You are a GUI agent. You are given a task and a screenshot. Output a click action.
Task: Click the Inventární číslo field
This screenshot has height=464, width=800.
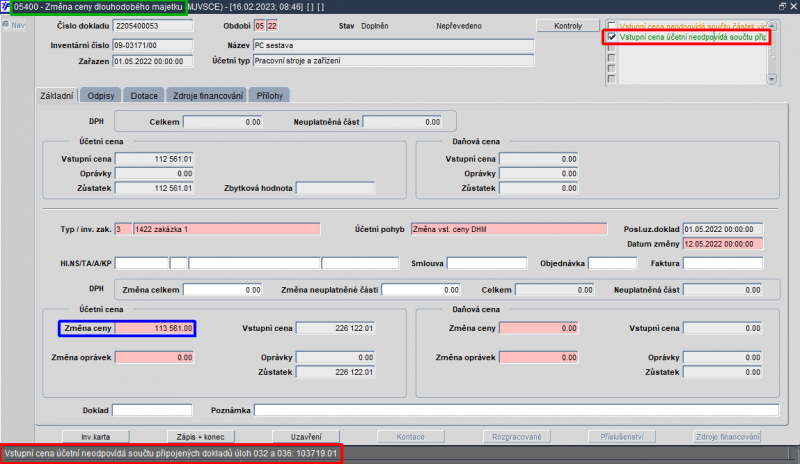tap(153, 45)
